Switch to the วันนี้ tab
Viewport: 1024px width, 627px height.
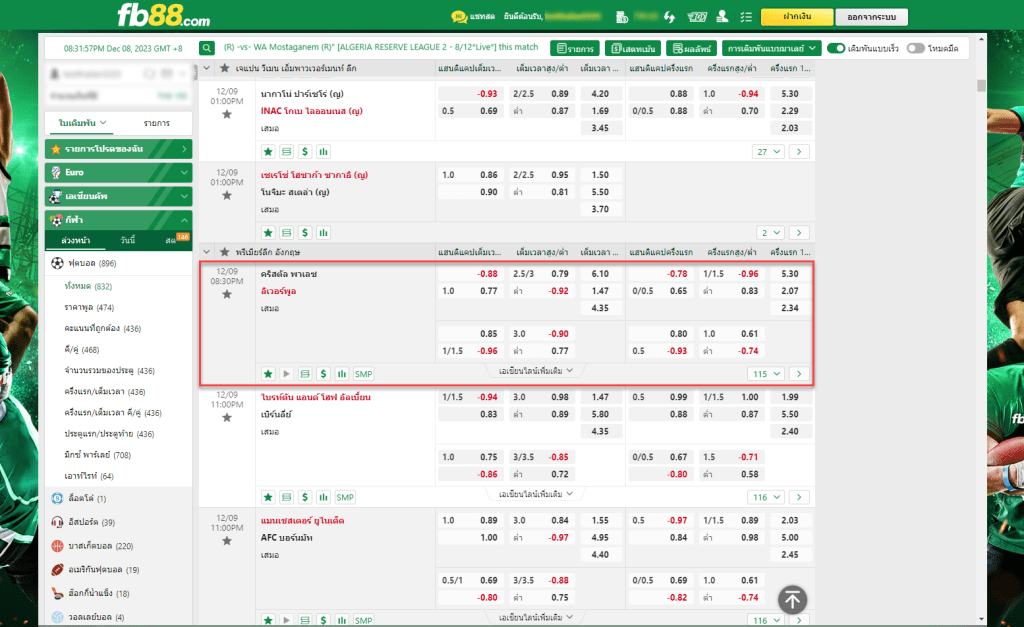pyautogui.click(x=128, y=240)
